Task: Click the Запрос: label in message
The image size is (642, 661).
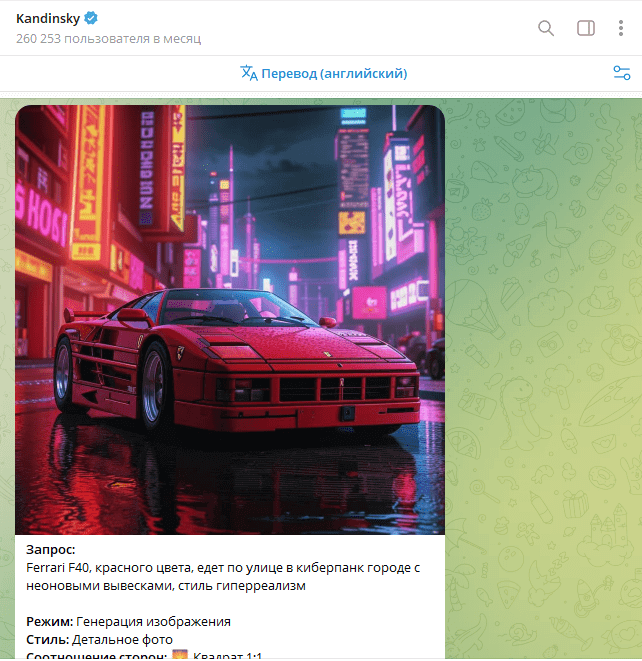Action: coord(51,550)
